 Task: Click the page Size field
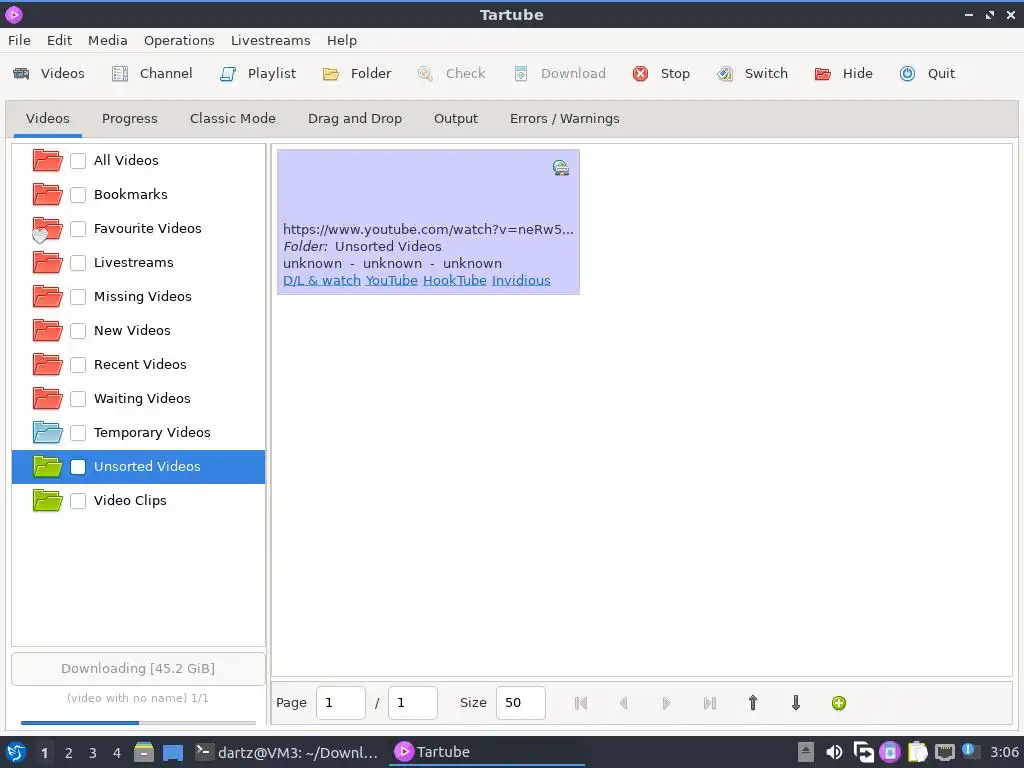pyautogui.click(x=520, y=703)
